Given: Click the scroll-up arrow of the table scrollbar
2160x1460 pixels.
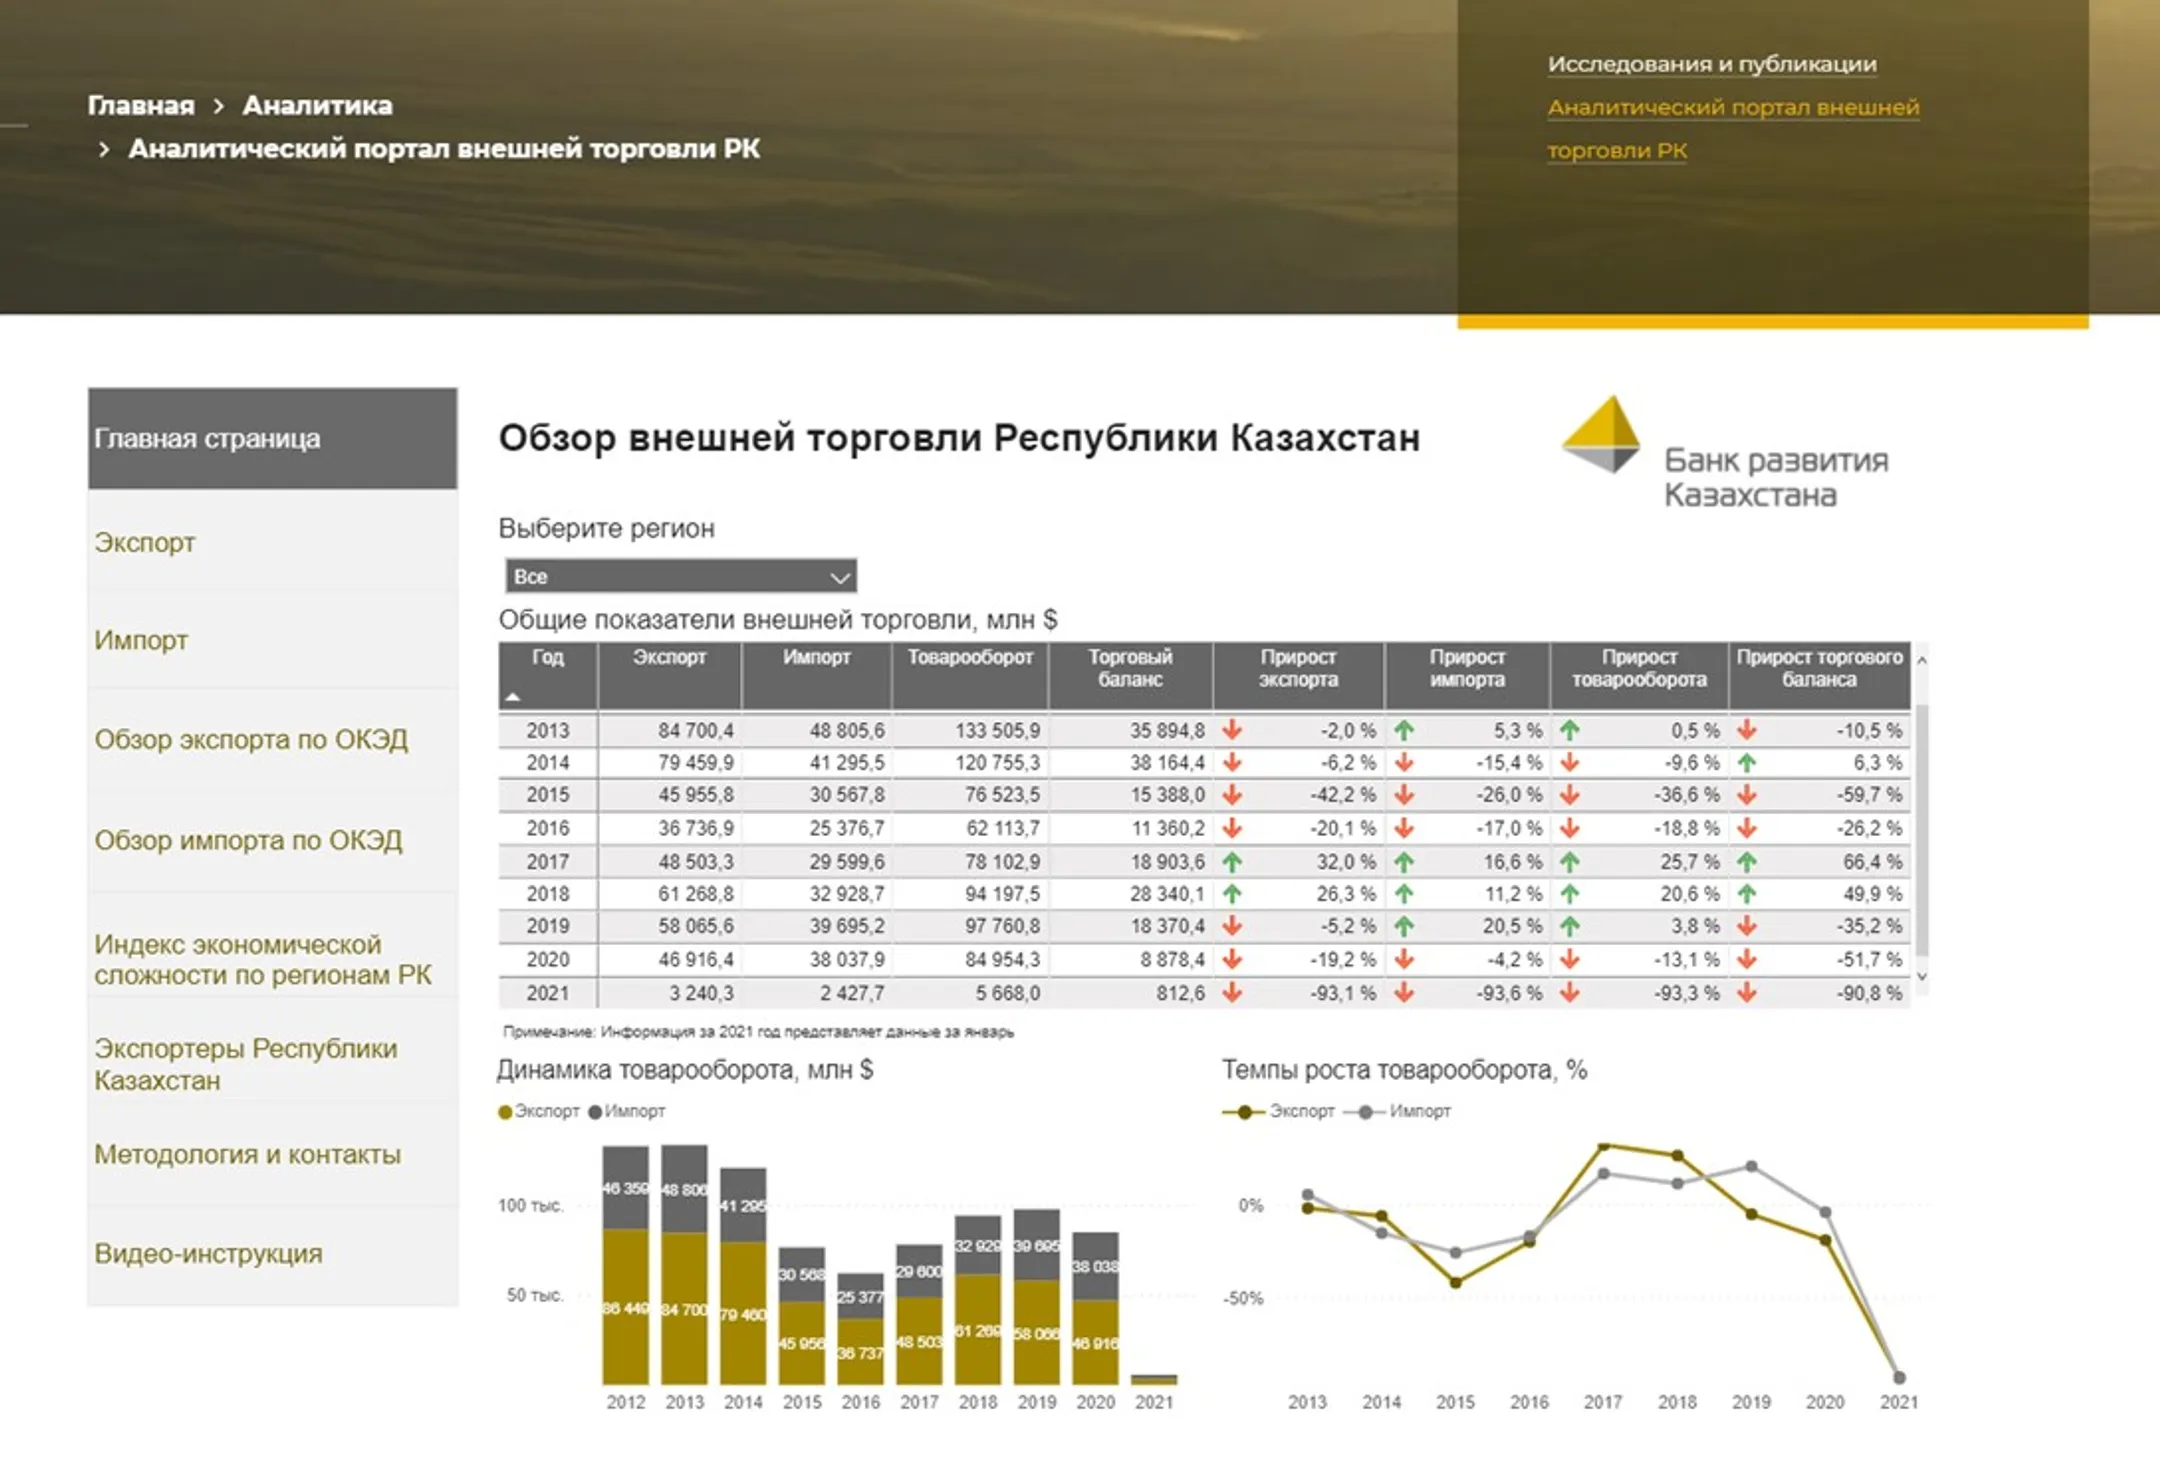Looking at the screenshot, I should pos(1921,661).
